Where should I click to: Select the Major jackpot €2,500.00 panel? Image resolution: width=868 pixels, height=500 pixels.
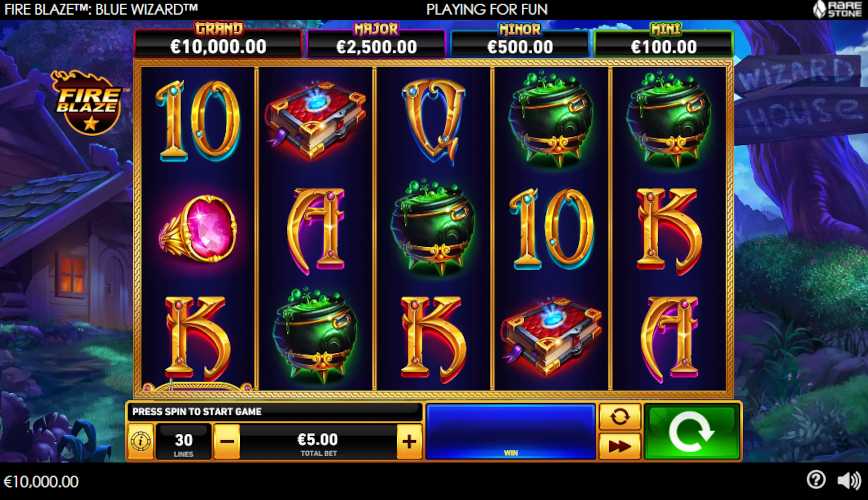point(376,40)
